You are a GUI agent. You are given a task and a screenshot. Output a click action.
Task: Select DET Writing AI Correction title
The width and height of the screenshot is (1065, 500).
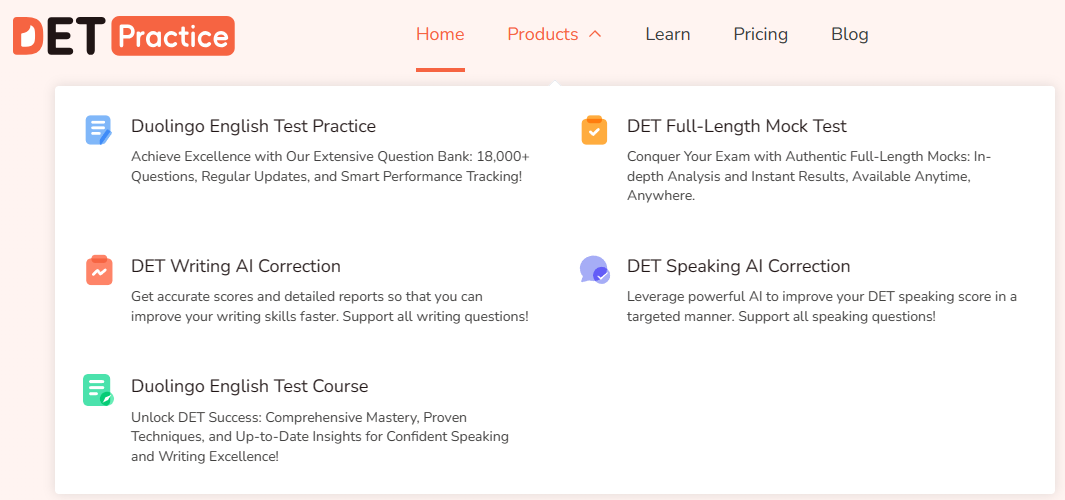click(x=236, y=266)
